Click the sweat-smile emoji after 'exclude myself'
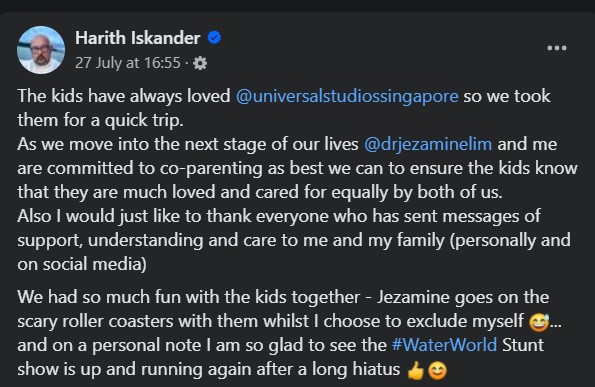The image size is (595, 387). click(x=539, y=322)
